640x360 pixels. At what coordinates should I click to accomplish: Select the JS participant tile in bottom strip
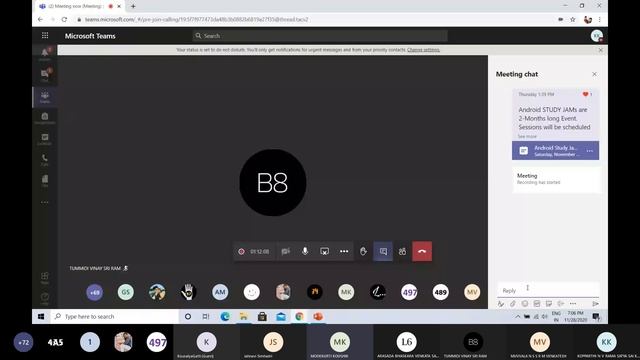[273, 342]
